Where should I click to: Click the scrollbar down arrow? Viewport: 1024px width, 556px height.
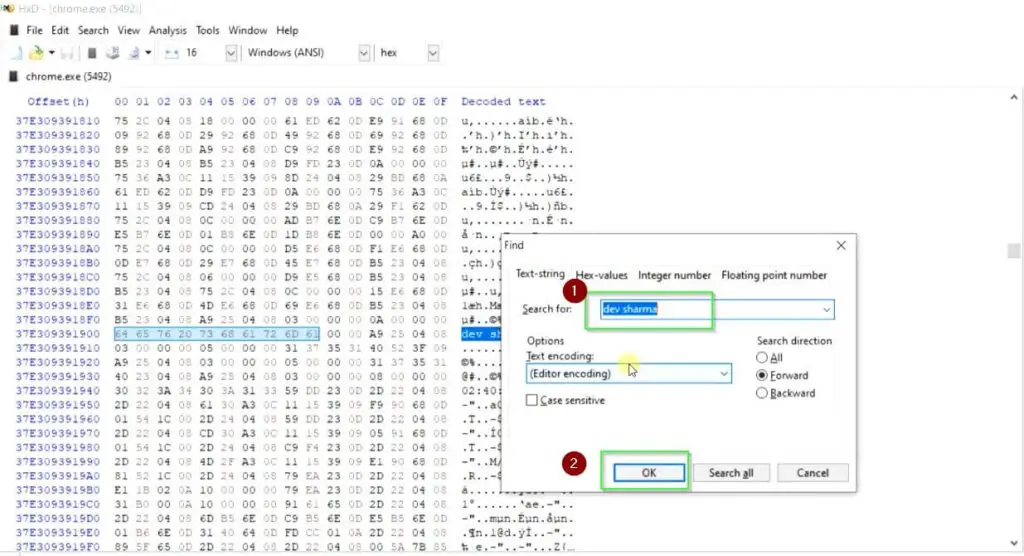pyautogui.click(x=1014, y=544)
